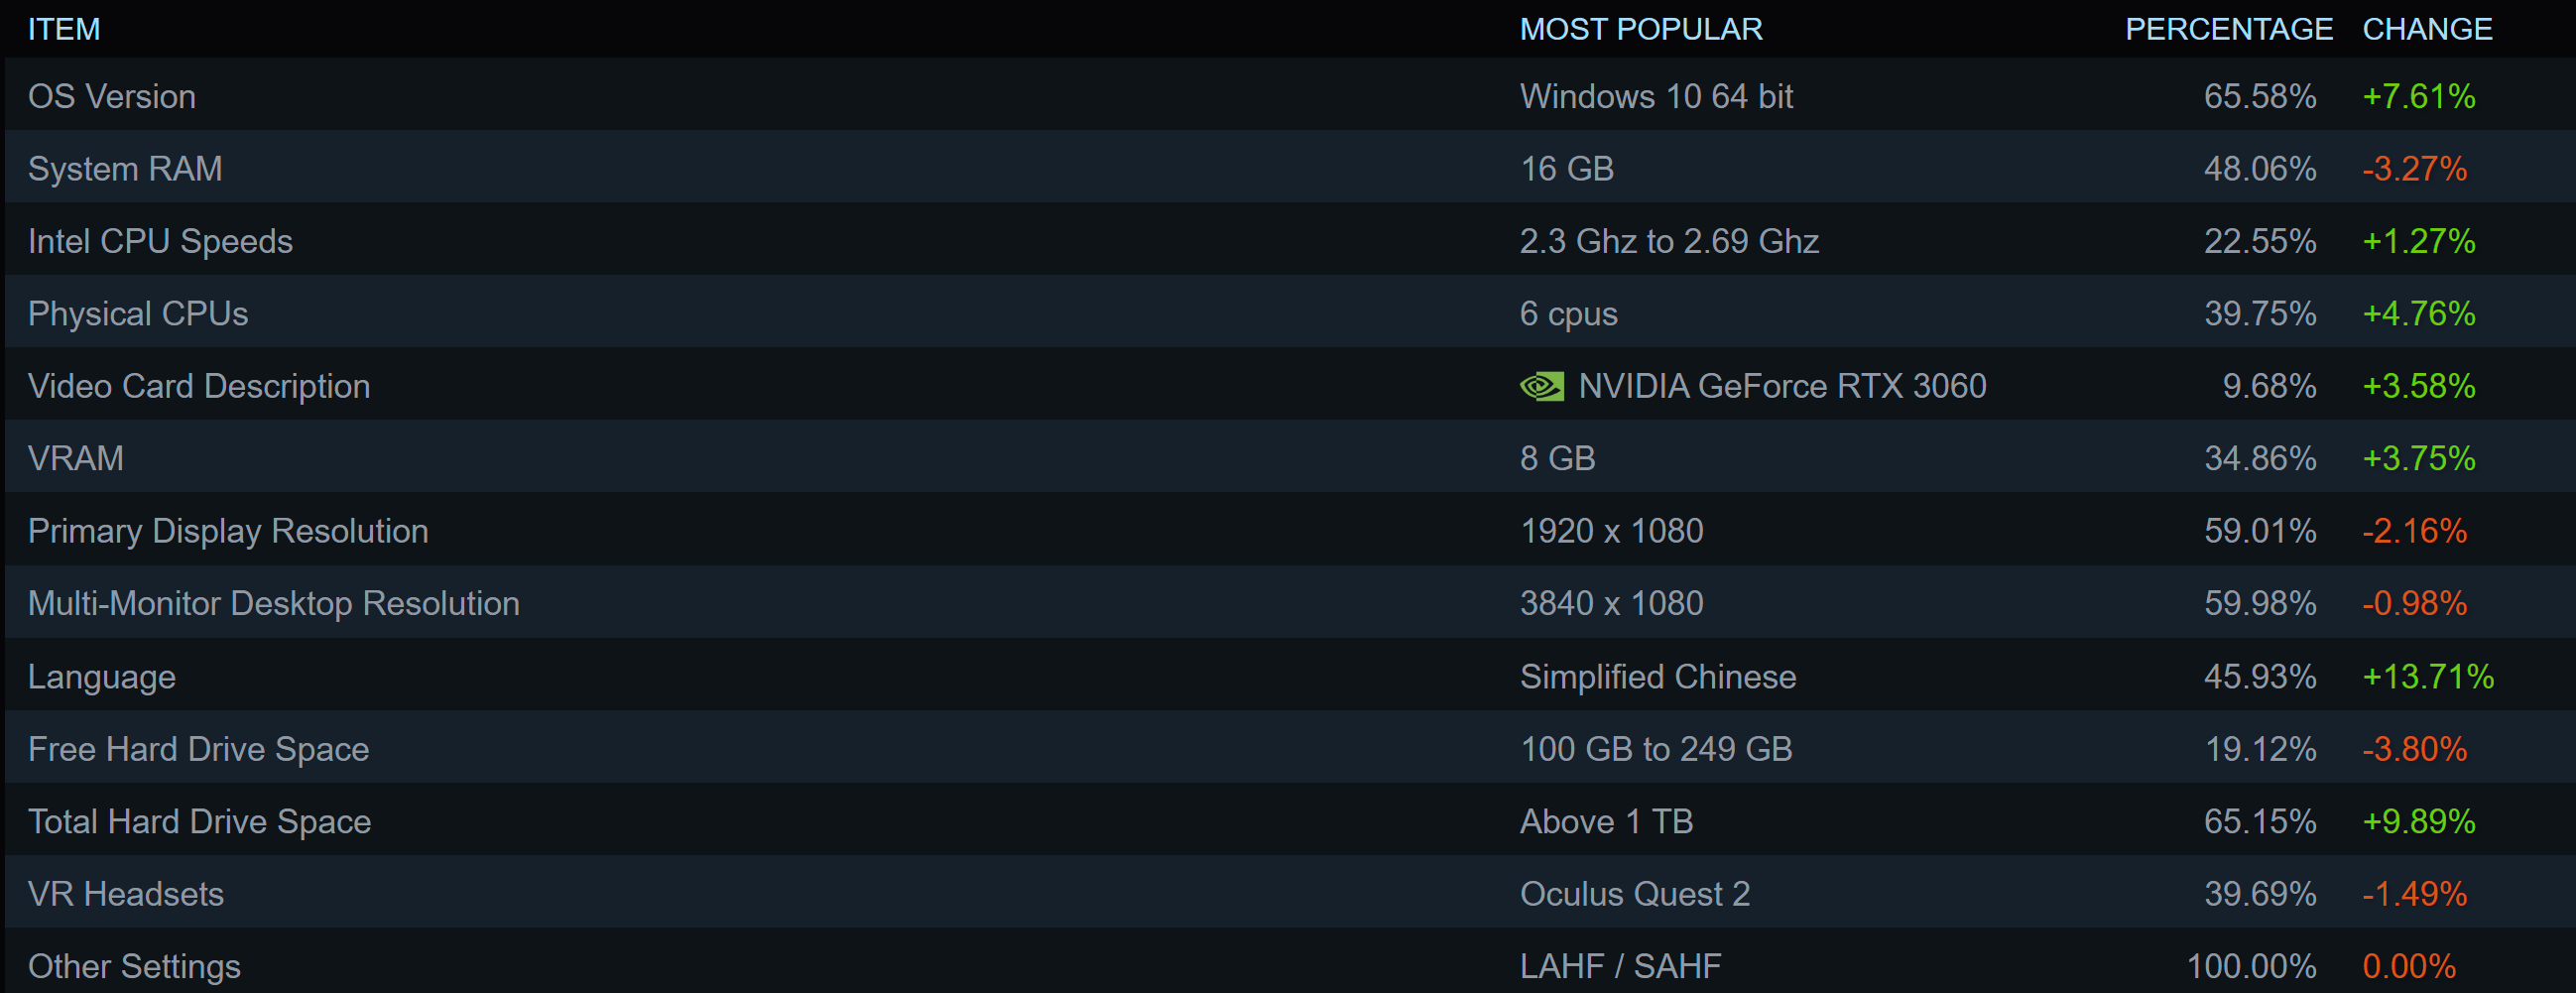The height and width of the screenshot is (993, 2576).
Task: Open the VR Headsets row
Action: tap(126, 894)
